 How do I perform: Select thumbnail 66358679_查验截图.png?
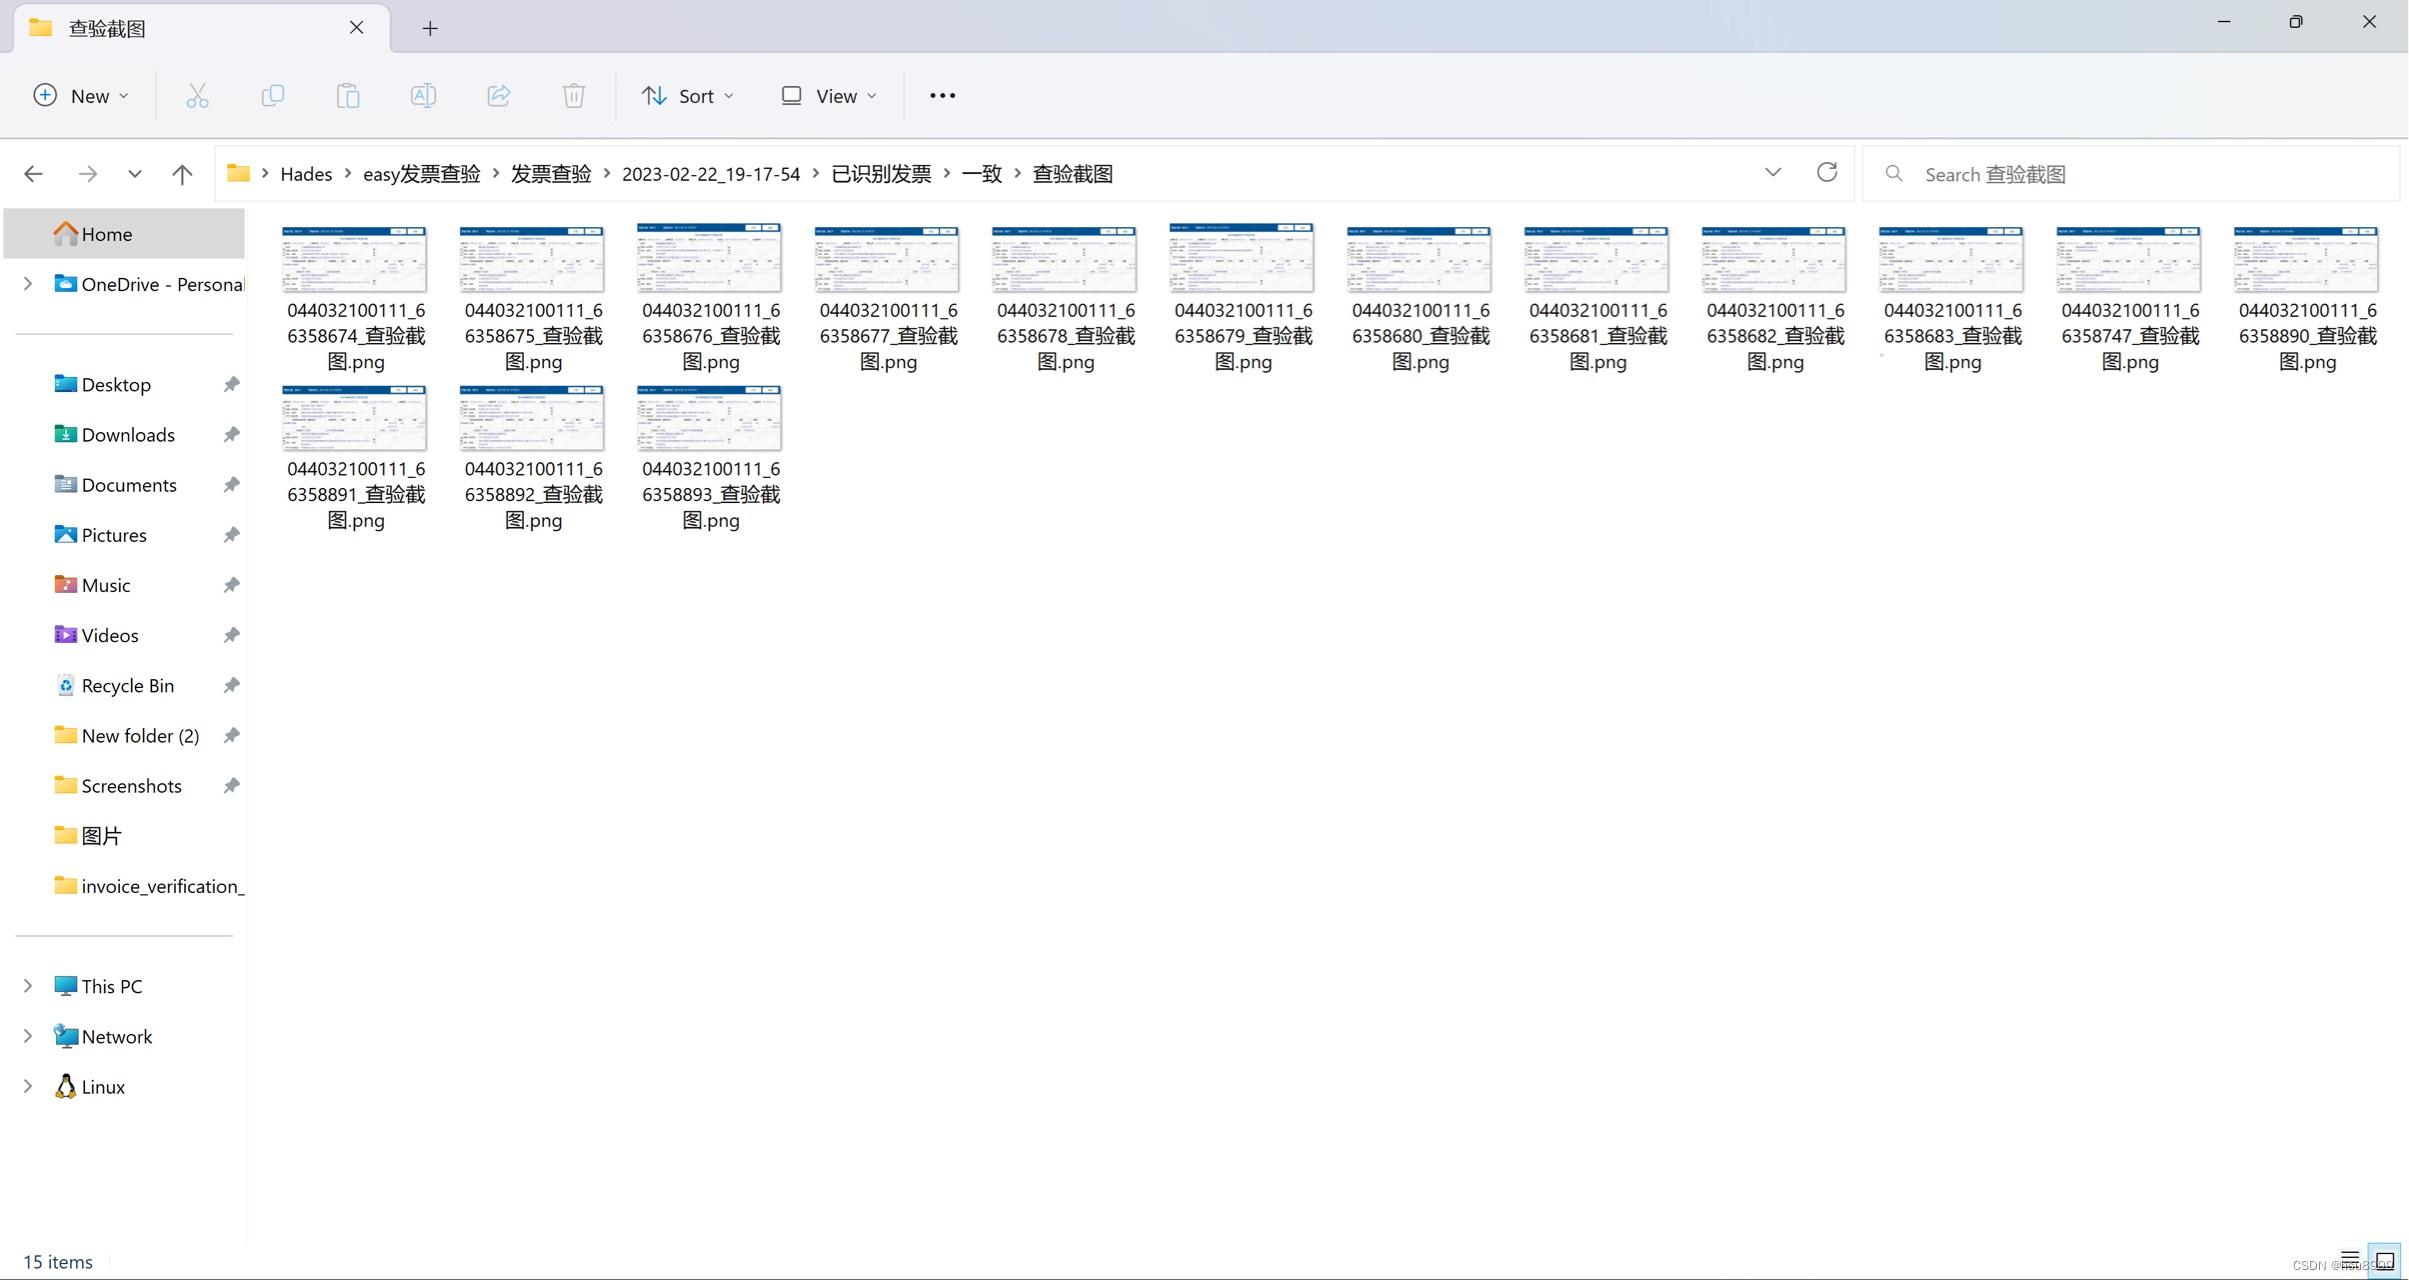click(1241, 258)
